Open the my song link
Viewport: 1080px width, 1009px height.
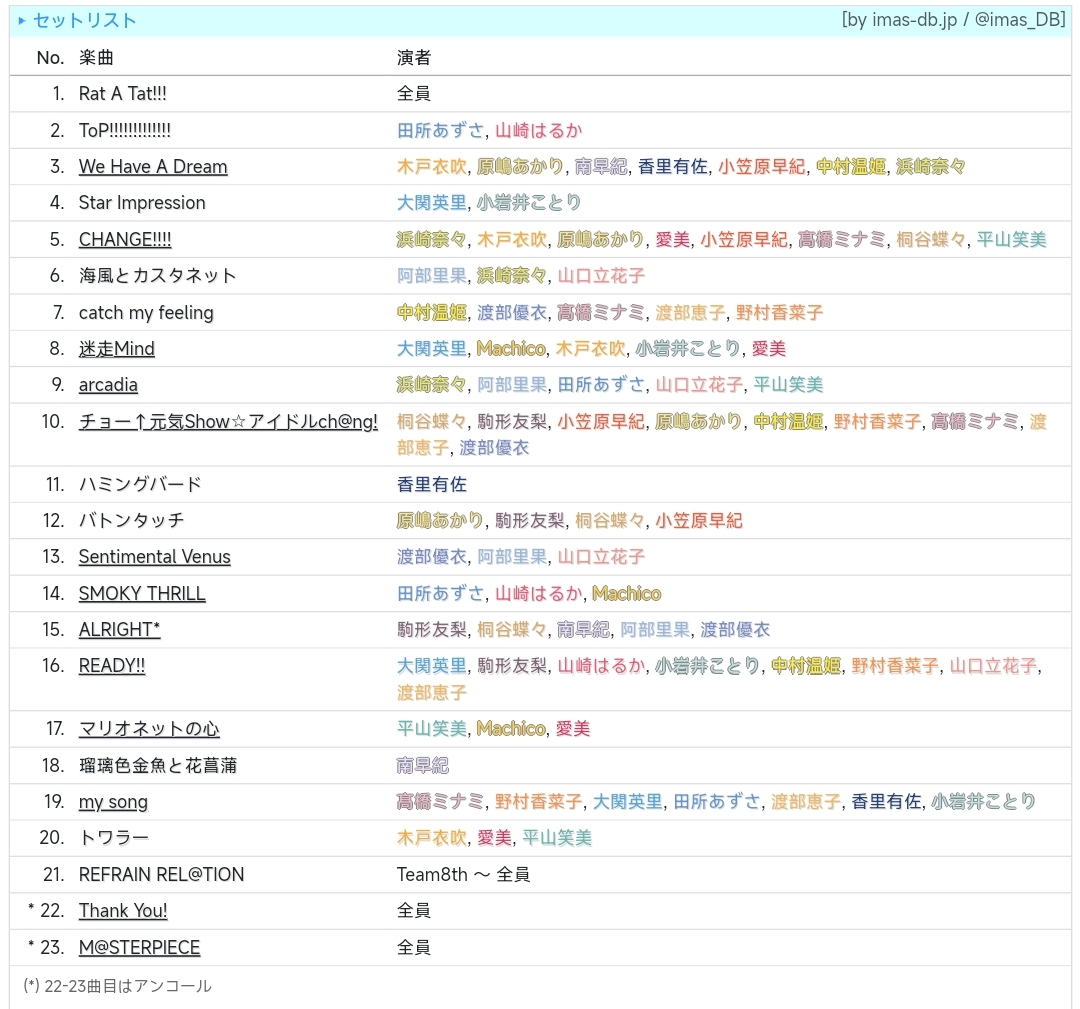point(113,802)
